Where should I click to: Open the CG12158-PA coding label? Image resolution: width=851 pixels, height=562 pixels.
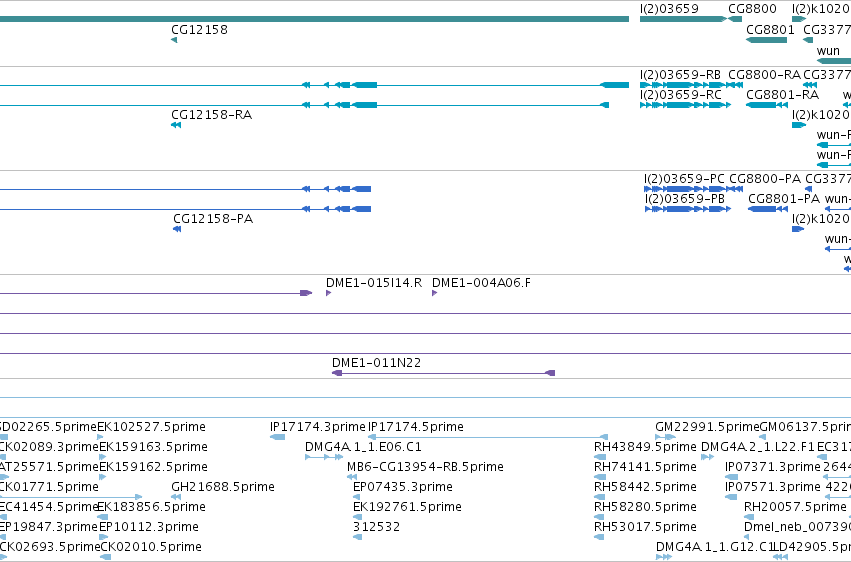[213, 219]
